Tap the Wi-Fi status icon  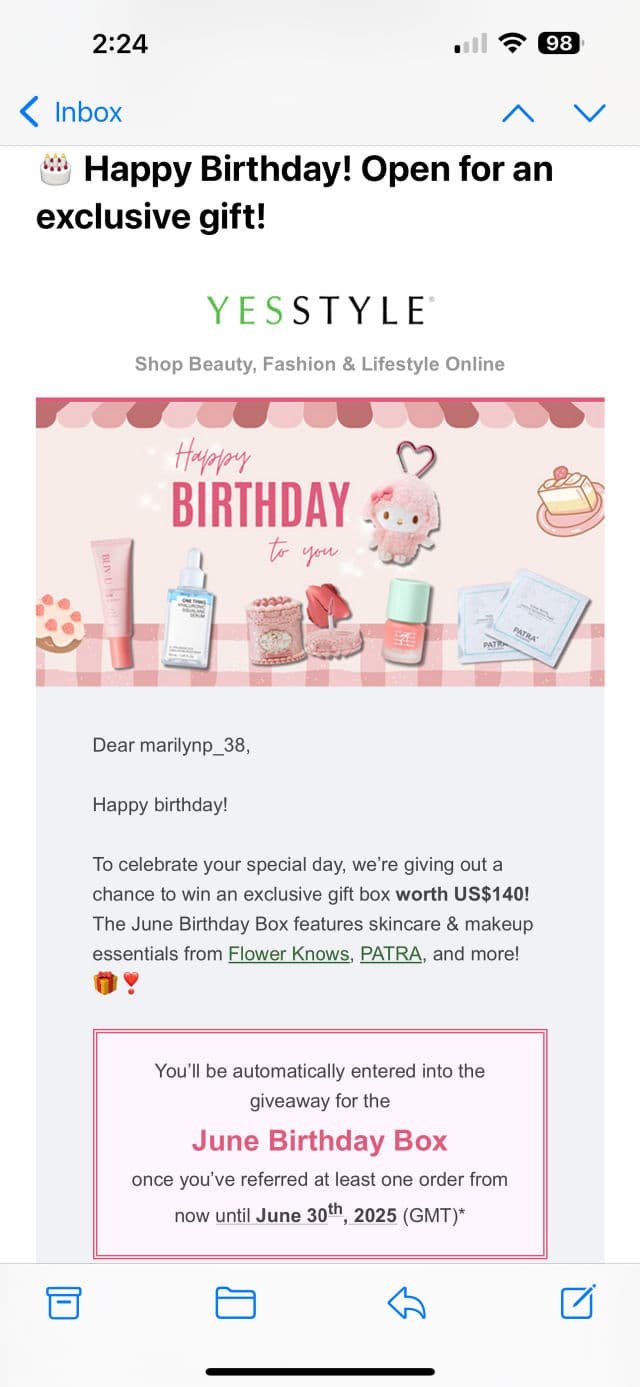[514, 43]
